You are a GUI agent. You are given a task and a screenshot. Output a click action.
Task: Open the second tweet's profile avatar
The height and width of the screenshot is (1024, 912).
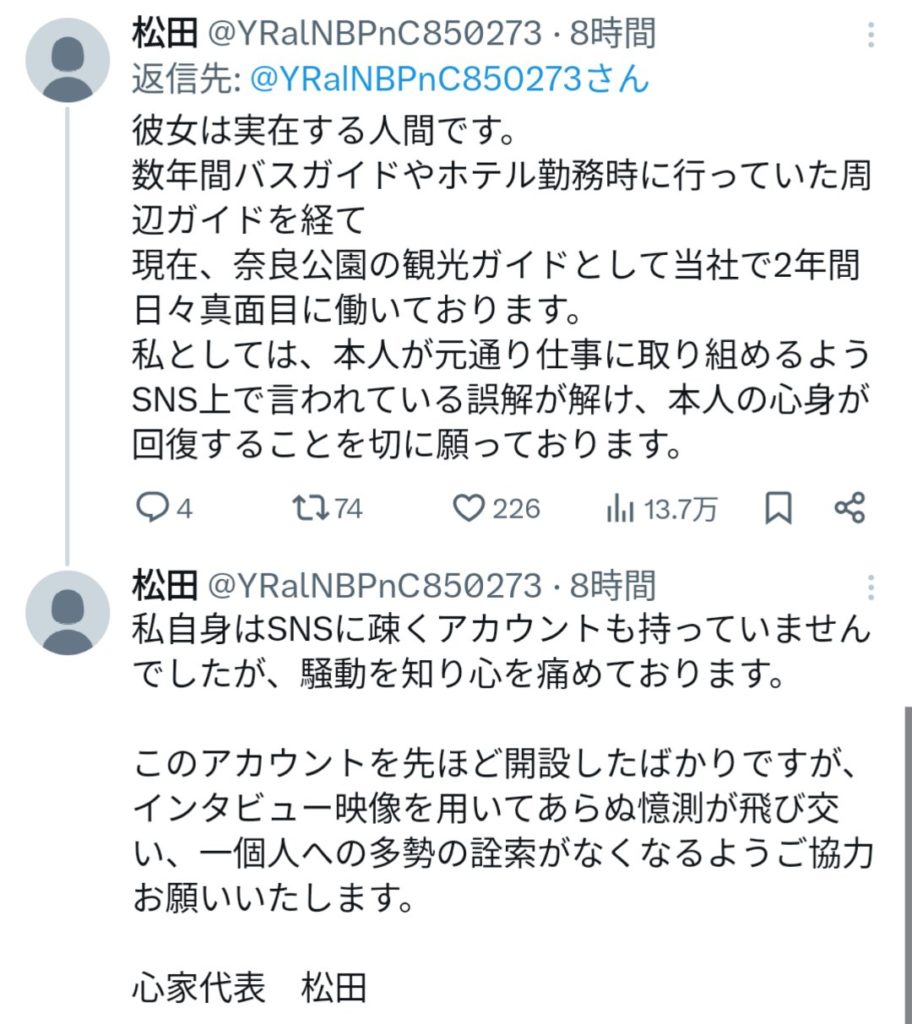point(67,612)
